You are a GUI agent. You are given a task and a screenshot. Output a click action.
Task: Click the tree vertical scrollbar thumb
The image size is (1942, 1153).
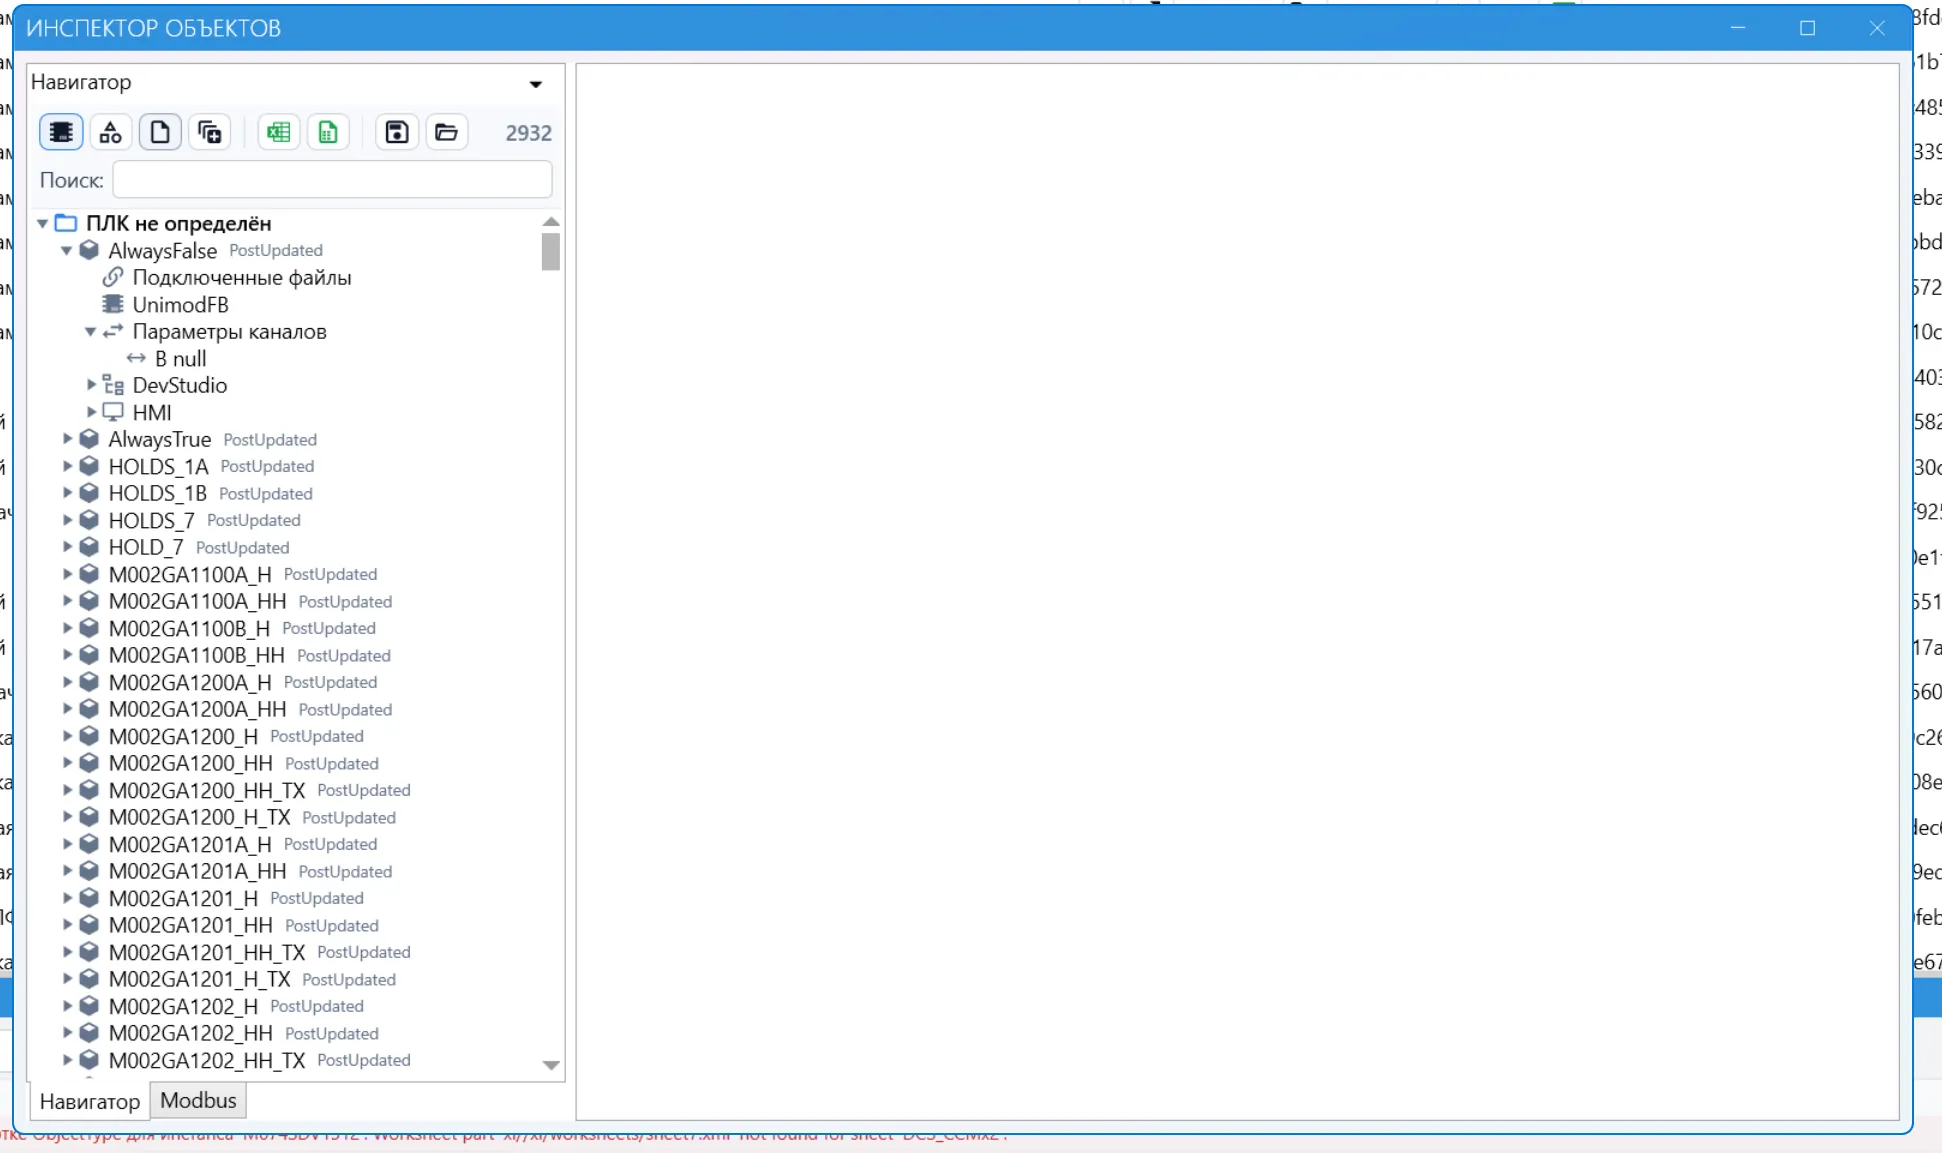coord(551,251)
